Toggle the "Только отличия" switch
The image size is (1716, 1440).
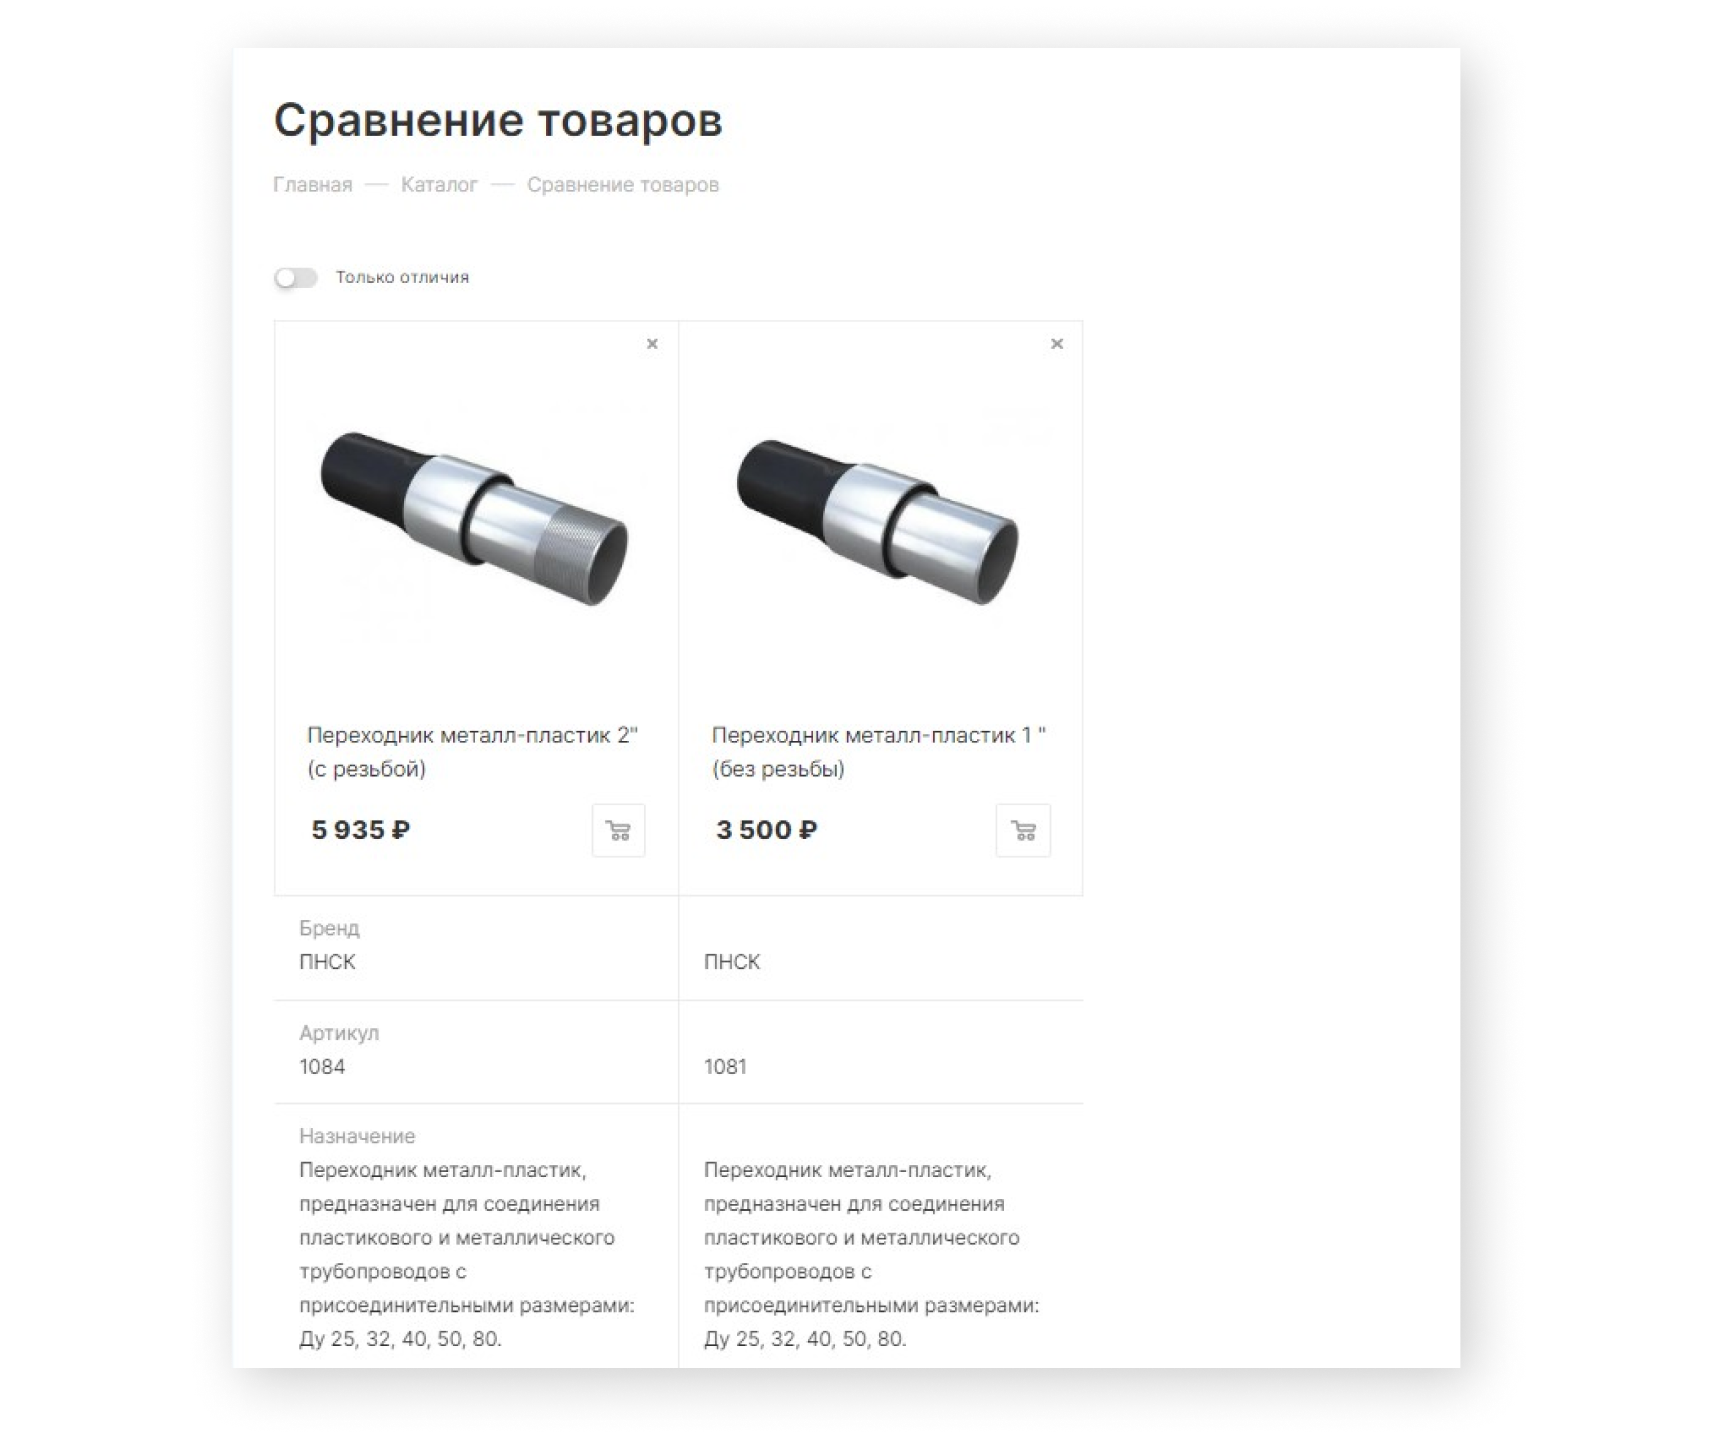(296, 278)
